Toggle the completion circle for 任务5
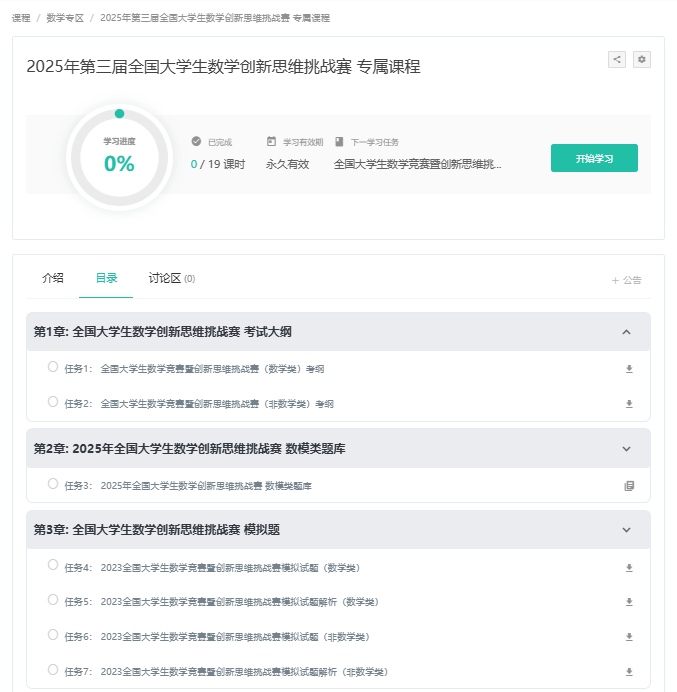677x692 pixels. 53,600
